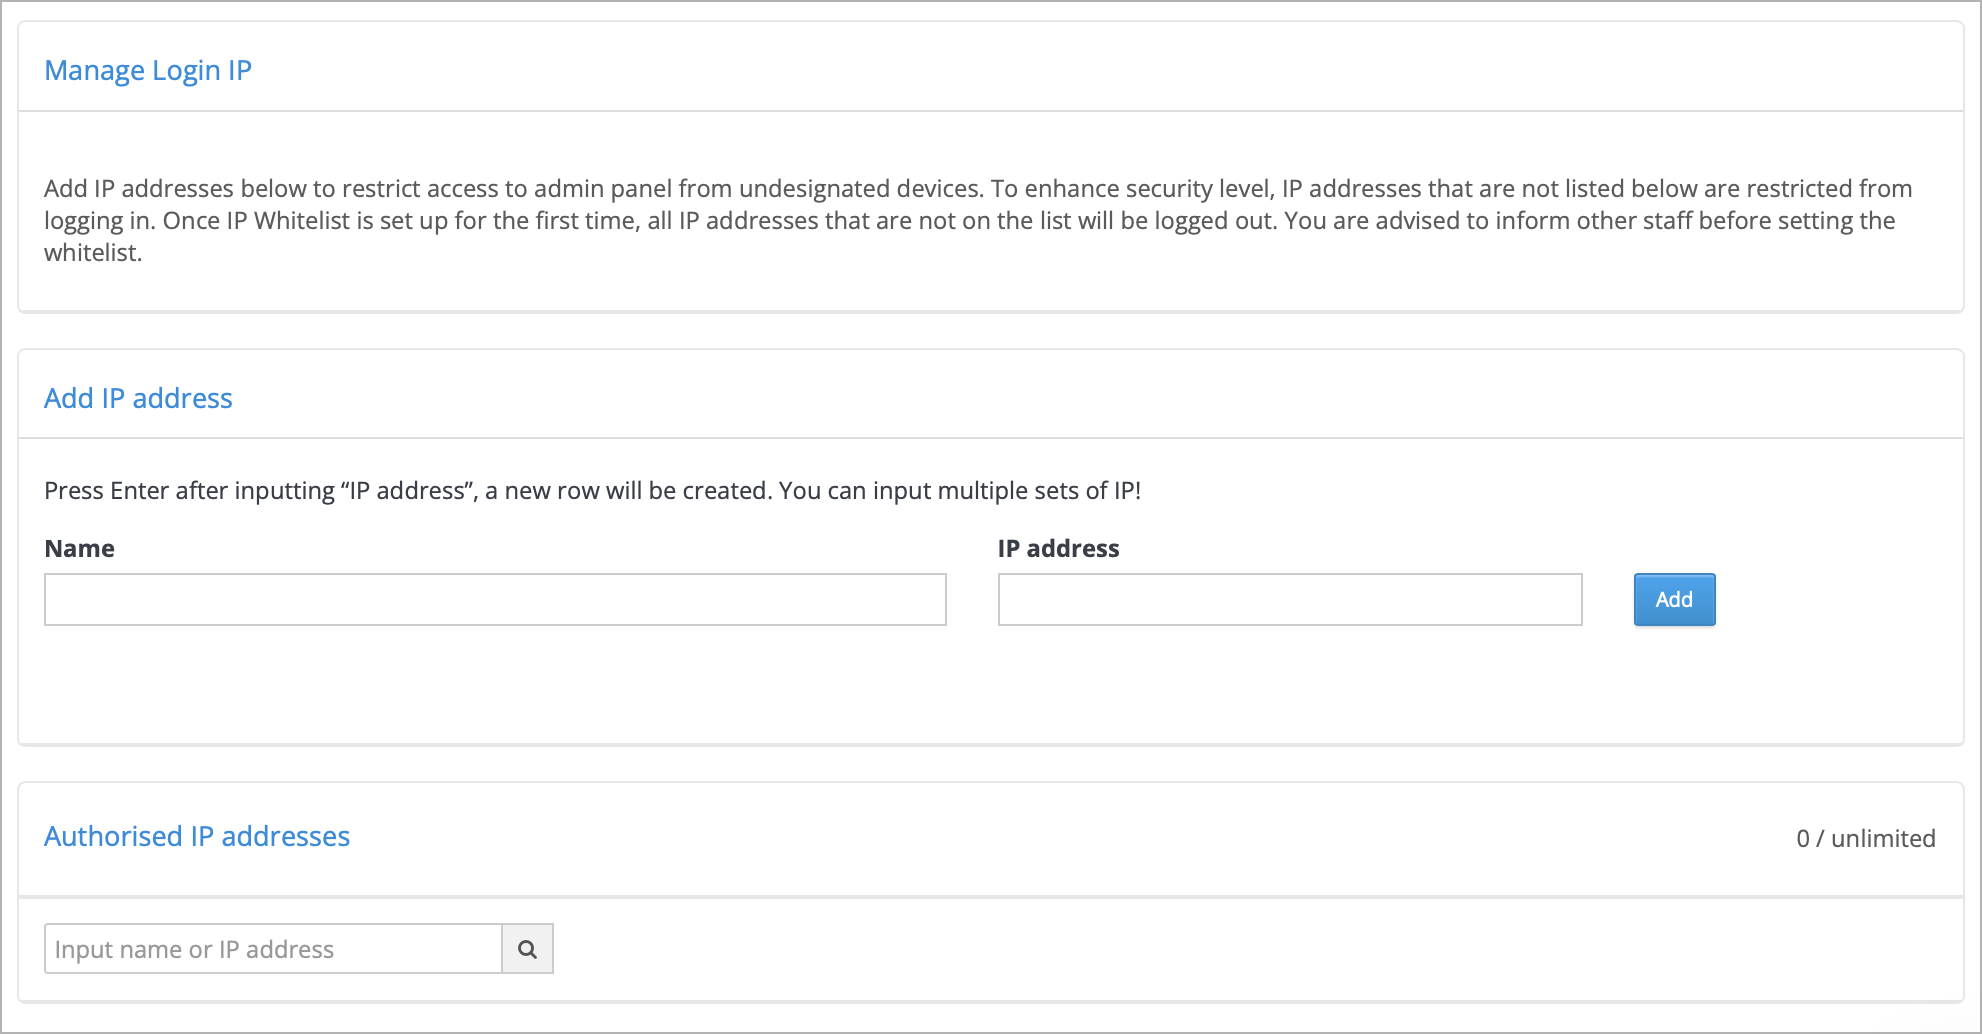
Task: Click the bold 'Name' field label
Action: [80, 548]
